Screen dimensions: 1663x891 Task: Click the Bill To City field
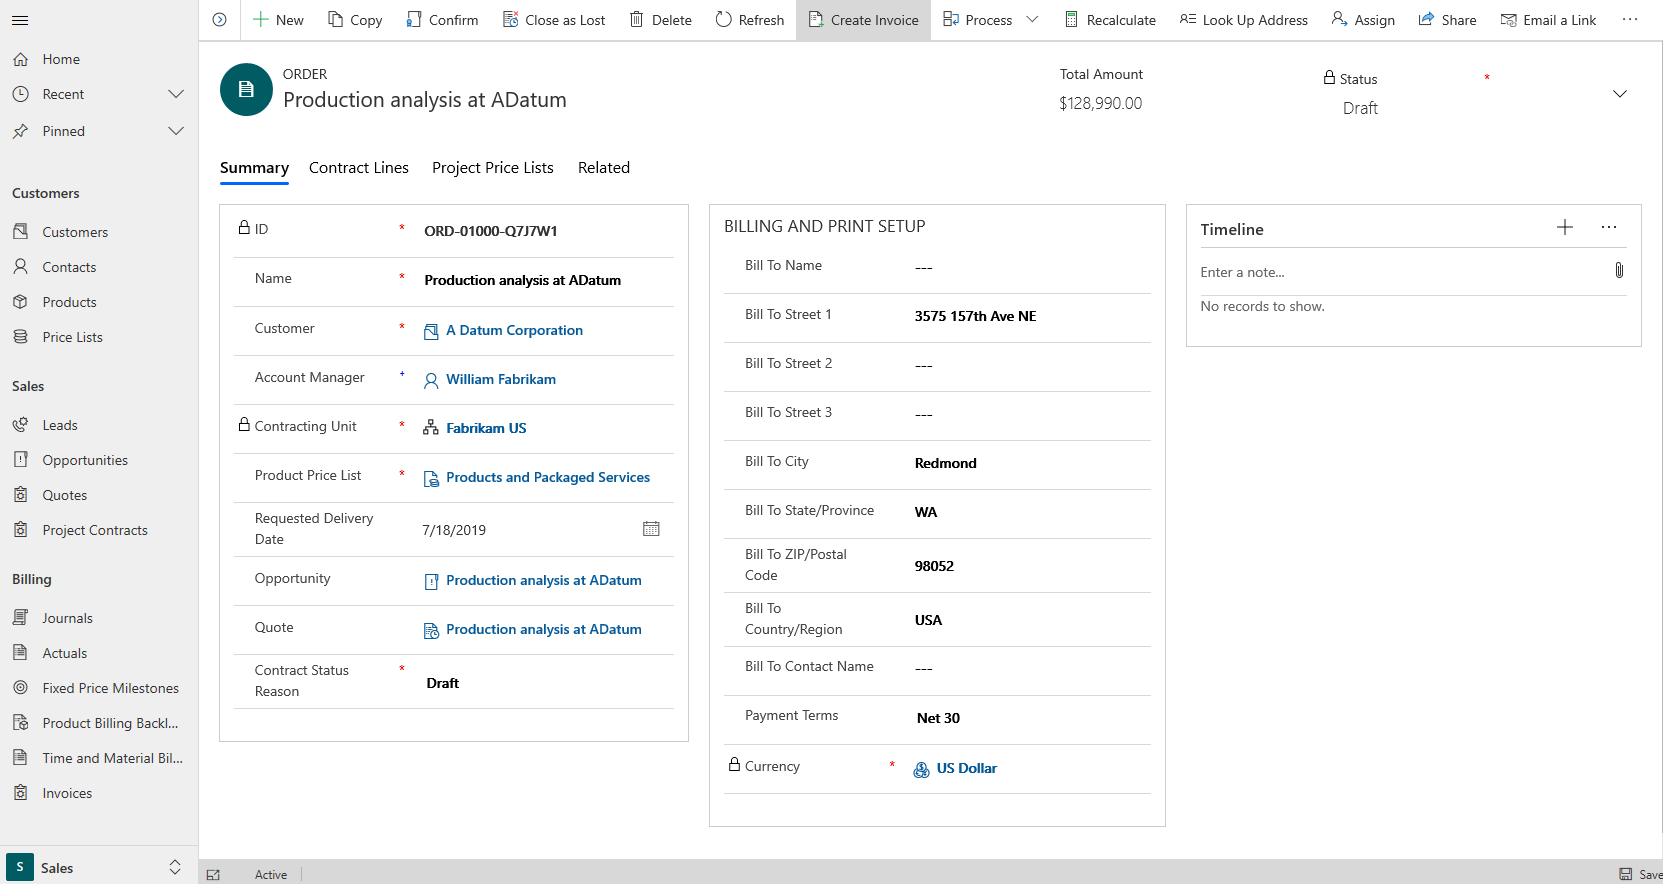point(1031,463)
